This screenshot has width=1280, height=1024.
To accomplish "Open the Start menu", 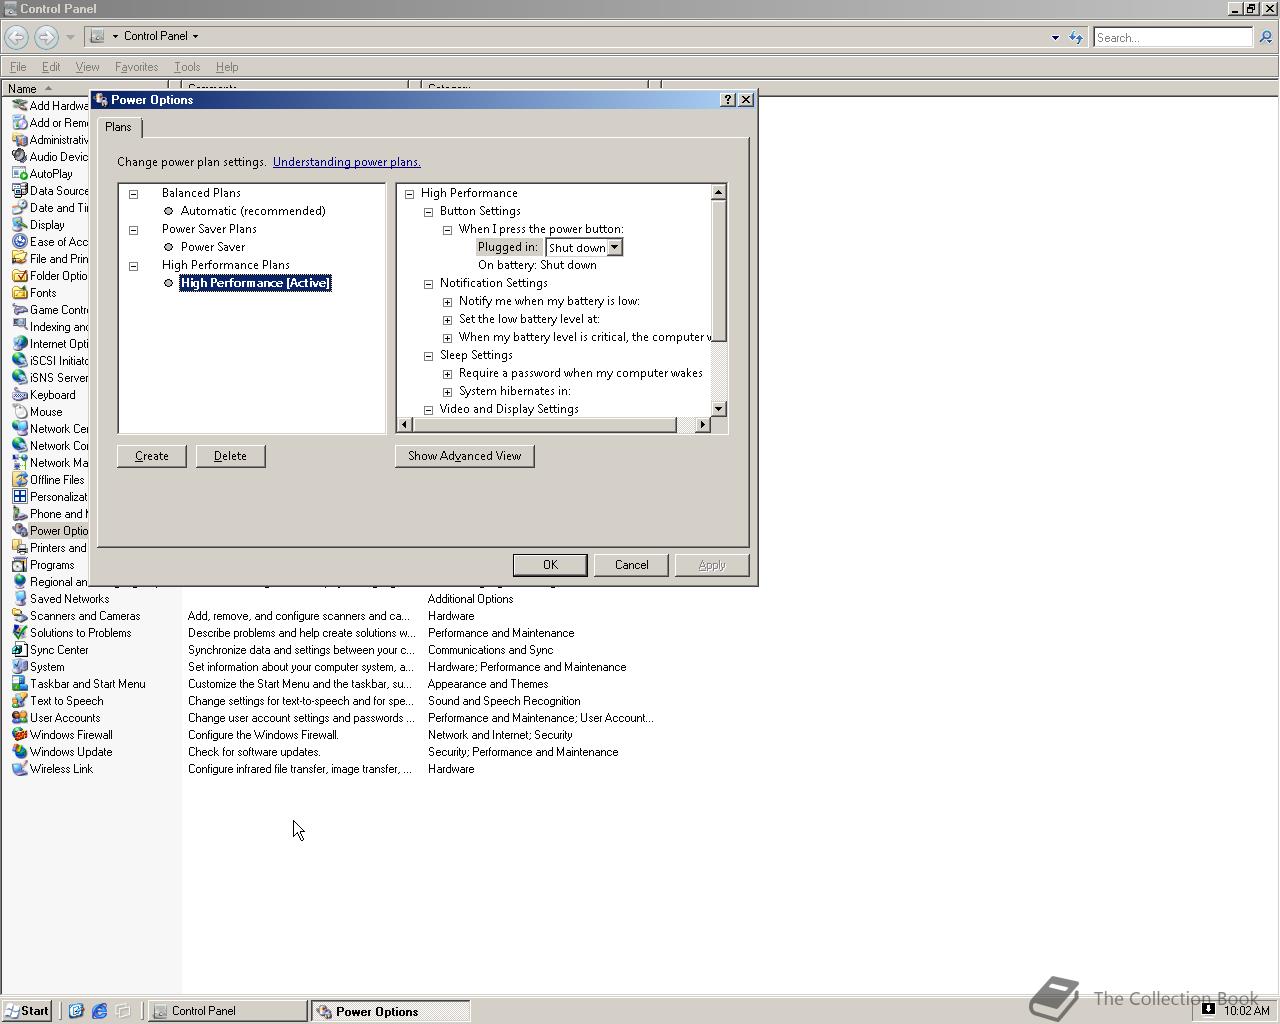I will point(26,1011).
